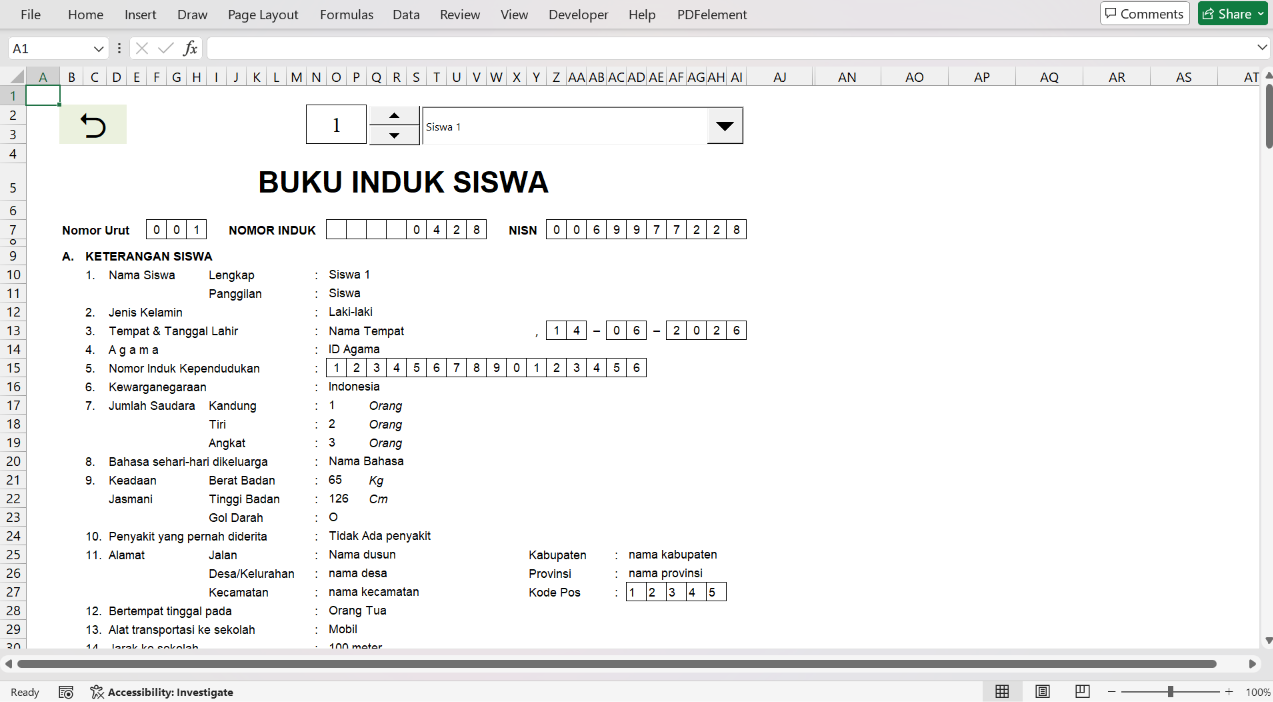The height and width of the screenshot is (702, 1273).
Task: Expand the formula bar chevron
Action: tap(1262, 47)
